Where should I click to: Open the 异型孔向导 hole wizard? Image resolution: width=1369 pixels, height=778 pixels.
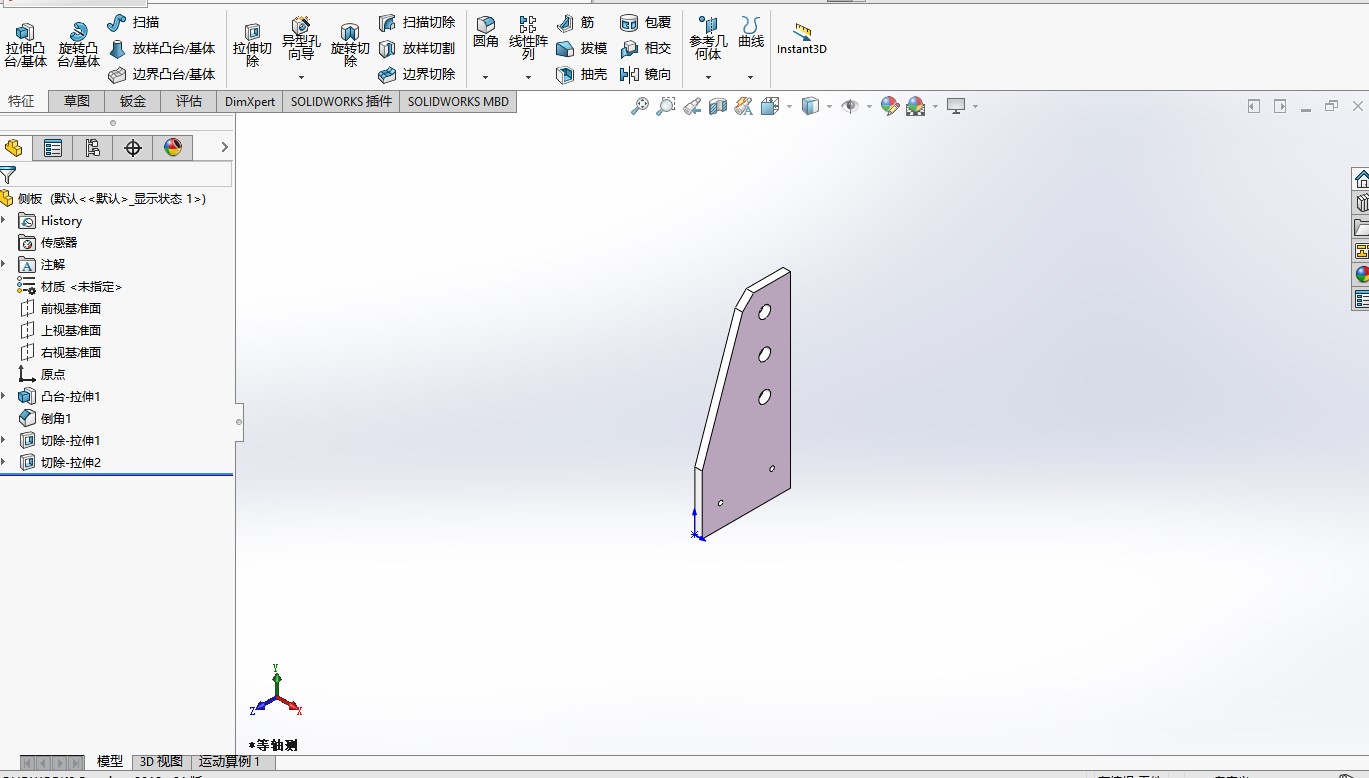point(301,39)
